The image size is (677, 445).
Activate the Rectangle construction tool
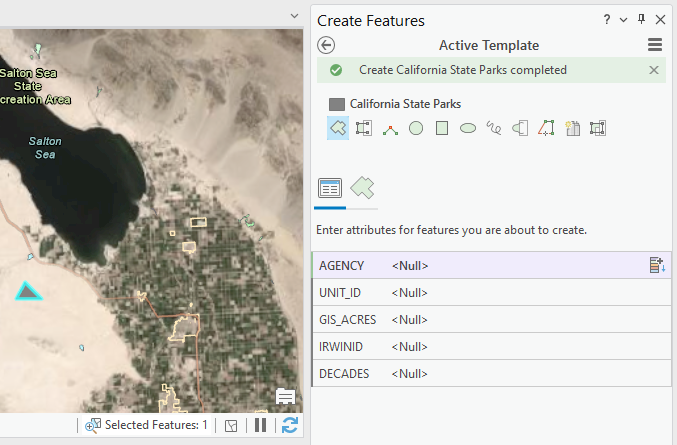coord(442,128)
